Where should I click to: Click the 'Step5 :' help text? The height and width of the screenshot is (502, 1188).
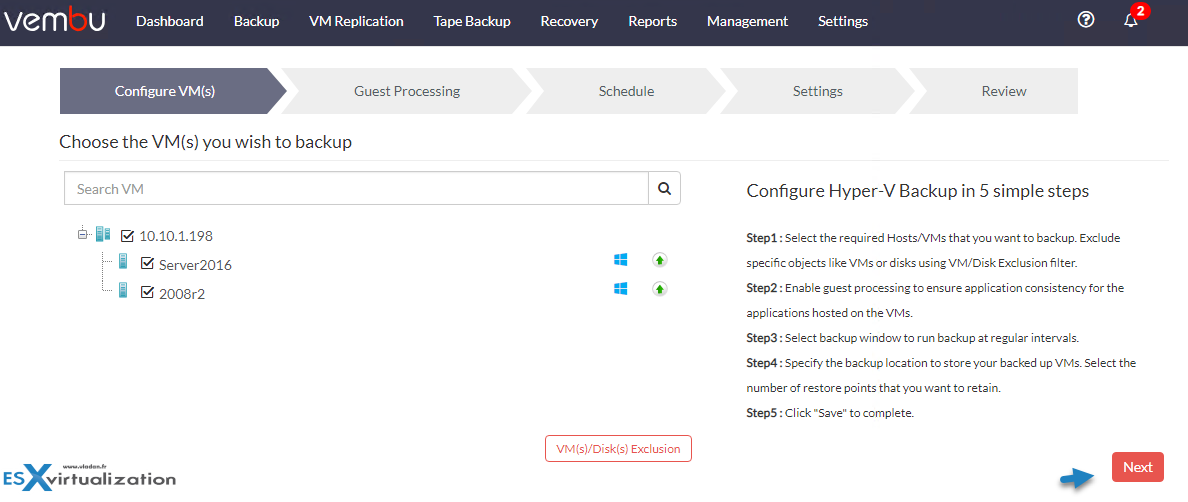coord(764,413)
